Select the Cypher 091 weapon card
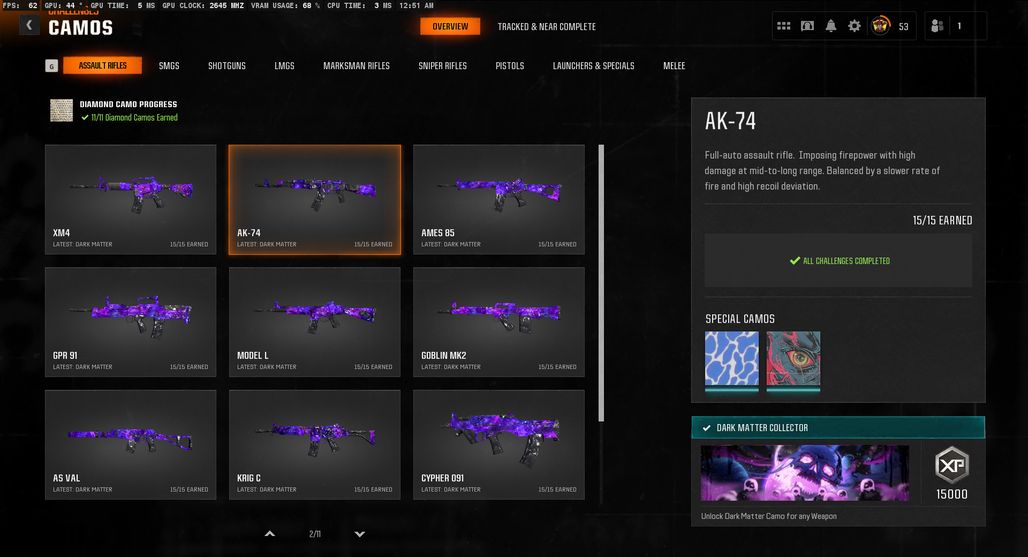Screen dimensions: 1028x557 point(499,445)
